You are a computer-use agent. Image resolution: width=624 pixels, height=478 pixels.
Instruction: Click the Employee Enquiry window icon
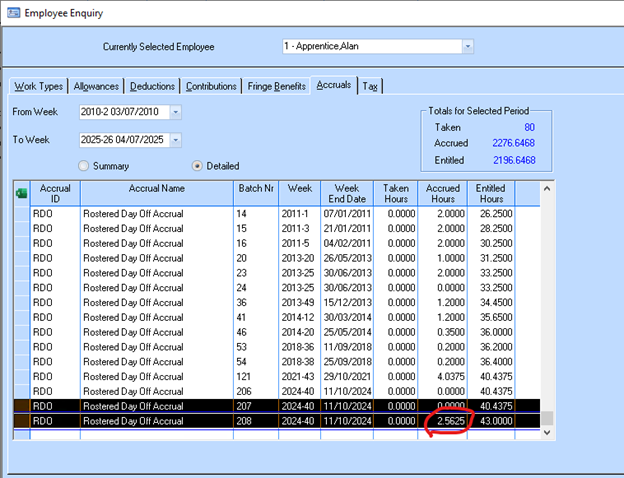pyautogui.click(x=11, y=13)
